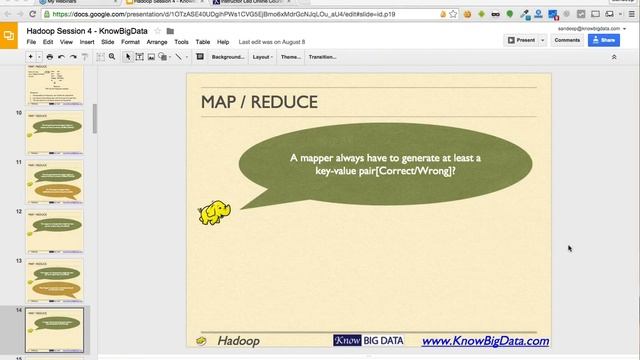Click the Zoom to fit icon
640x360 pixels.
point(100,57)
